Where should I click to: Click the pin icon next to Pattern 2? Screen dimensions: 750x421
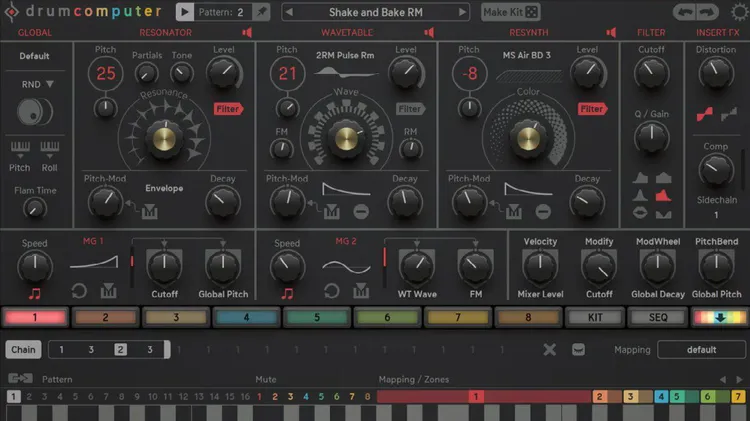261,12
